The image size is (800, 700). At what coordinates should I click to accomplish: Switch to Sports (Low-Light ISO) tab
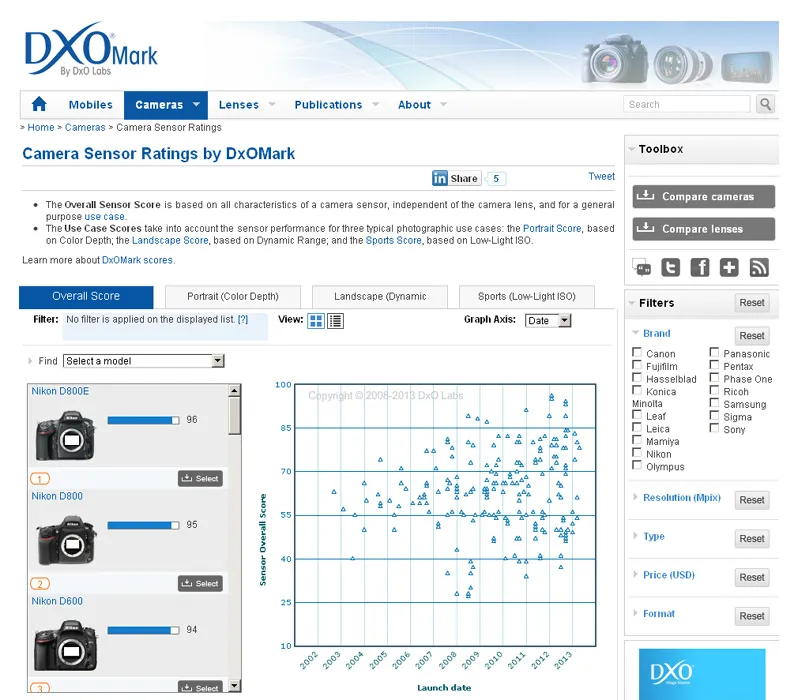[x=527, y=296]
